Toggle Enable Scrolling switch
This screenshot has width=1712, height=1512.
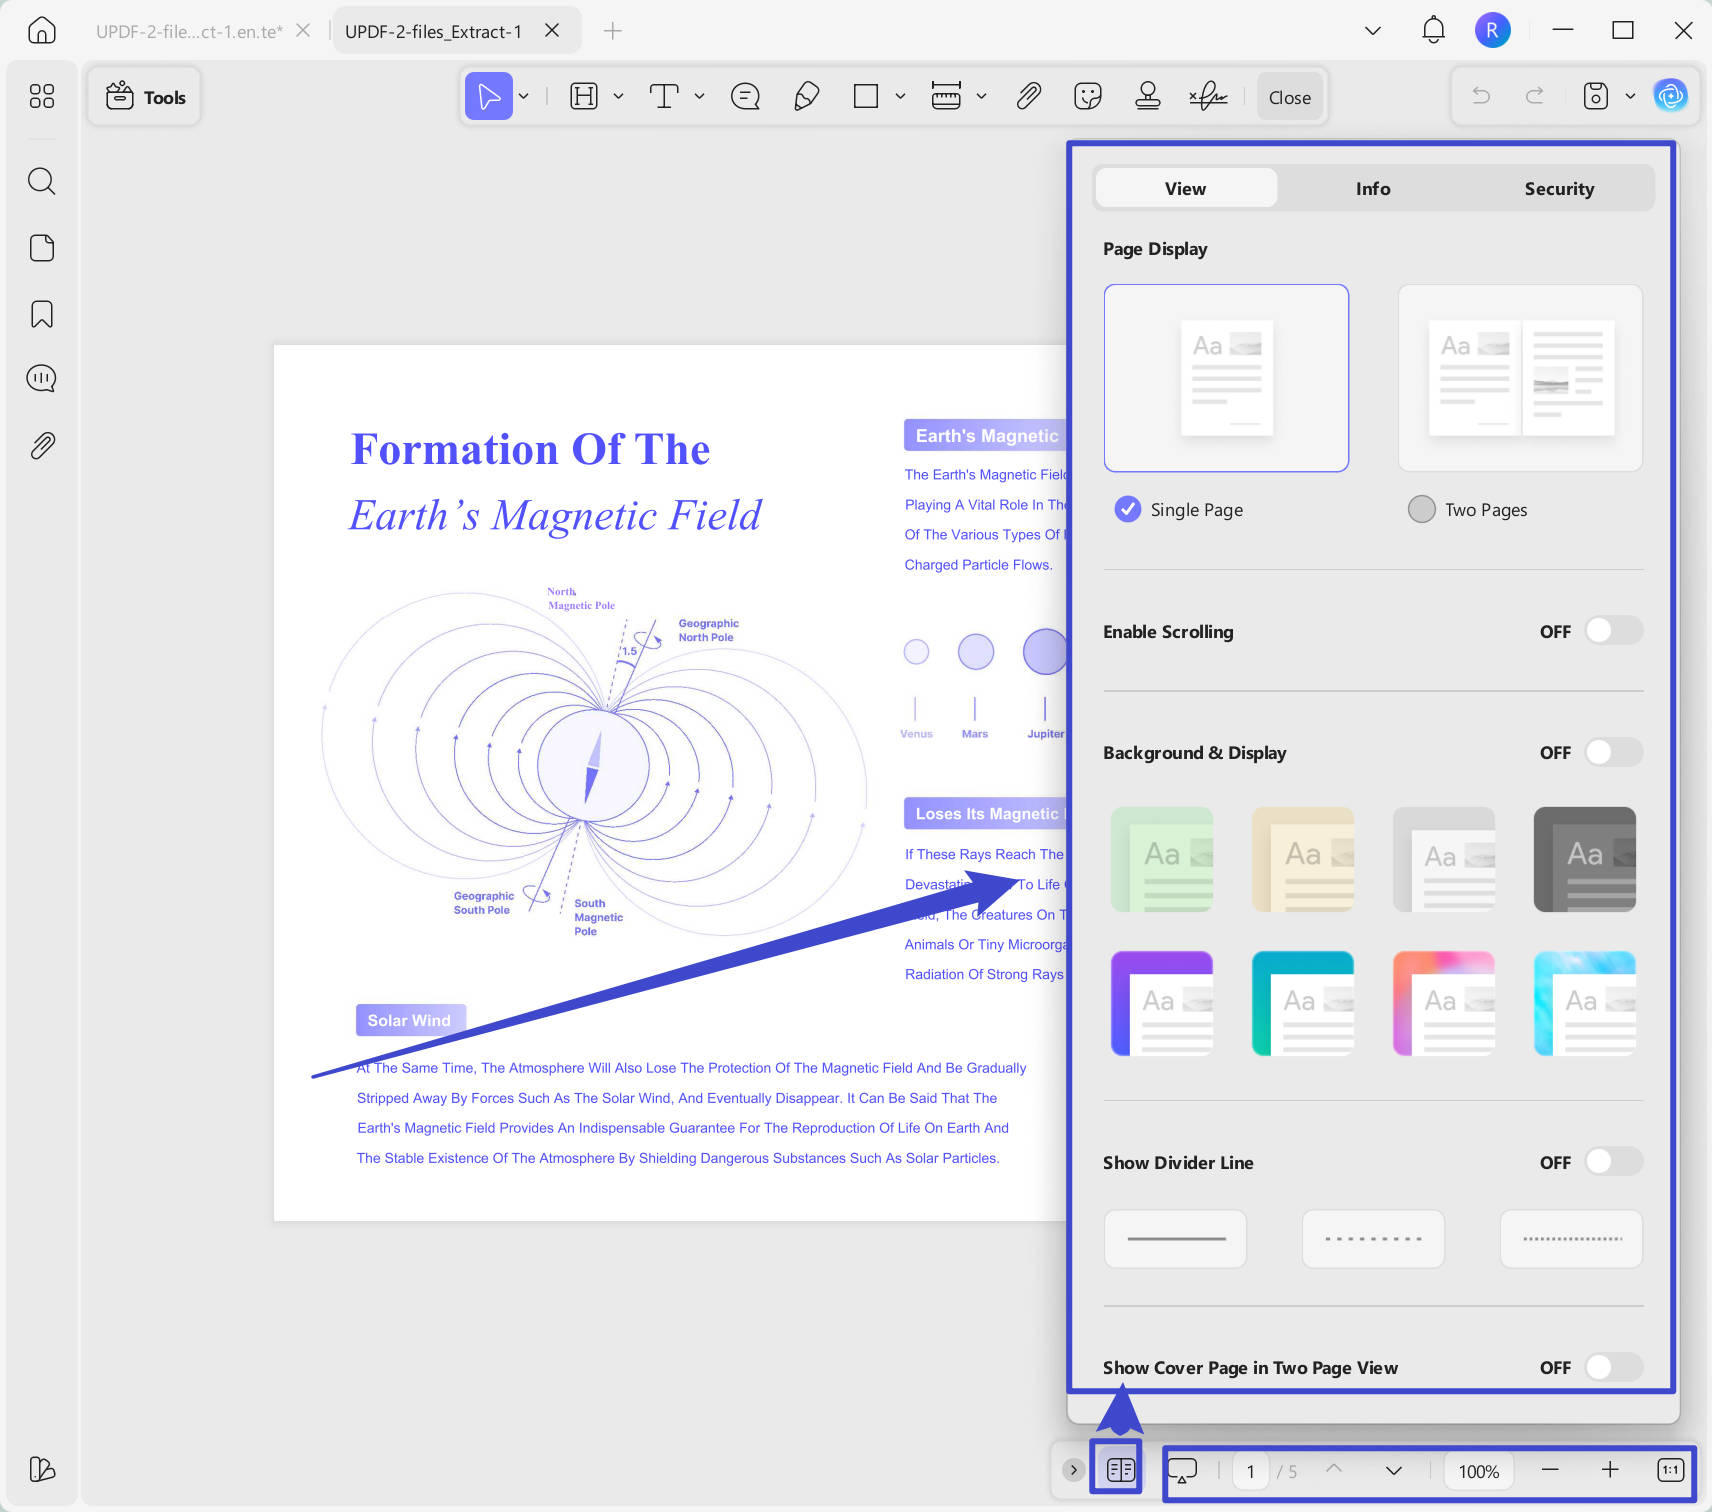(1614, 631)
